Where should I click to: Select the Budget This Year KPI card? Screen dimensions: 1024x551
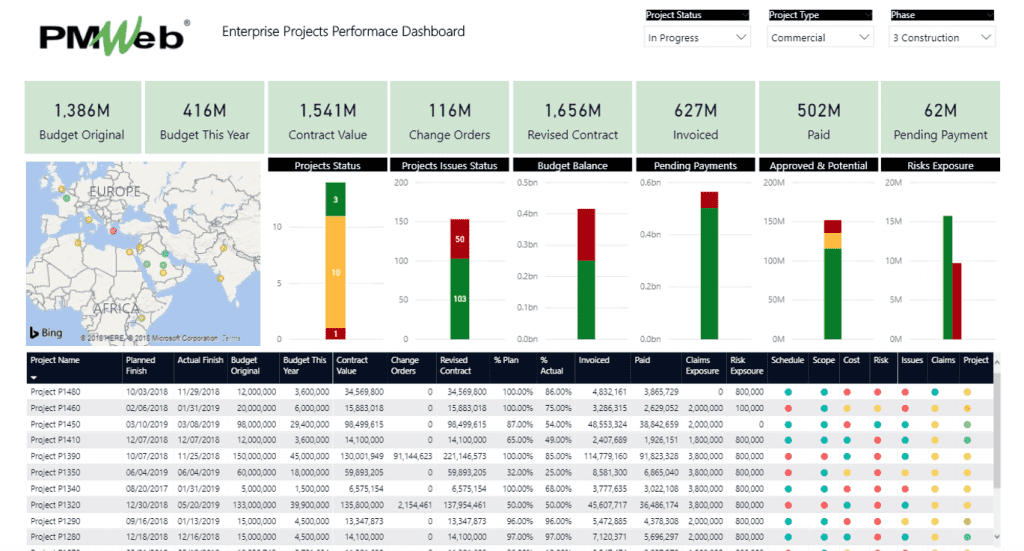(204, 118)
